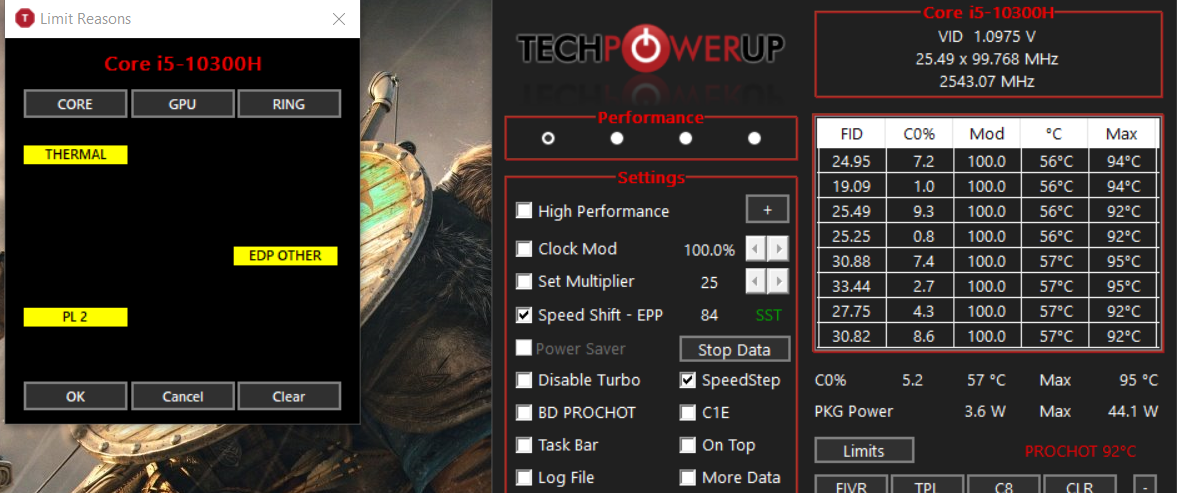Turn on the Log File checkbox
The image size is (1177, 493).
(x=524, y=478)
